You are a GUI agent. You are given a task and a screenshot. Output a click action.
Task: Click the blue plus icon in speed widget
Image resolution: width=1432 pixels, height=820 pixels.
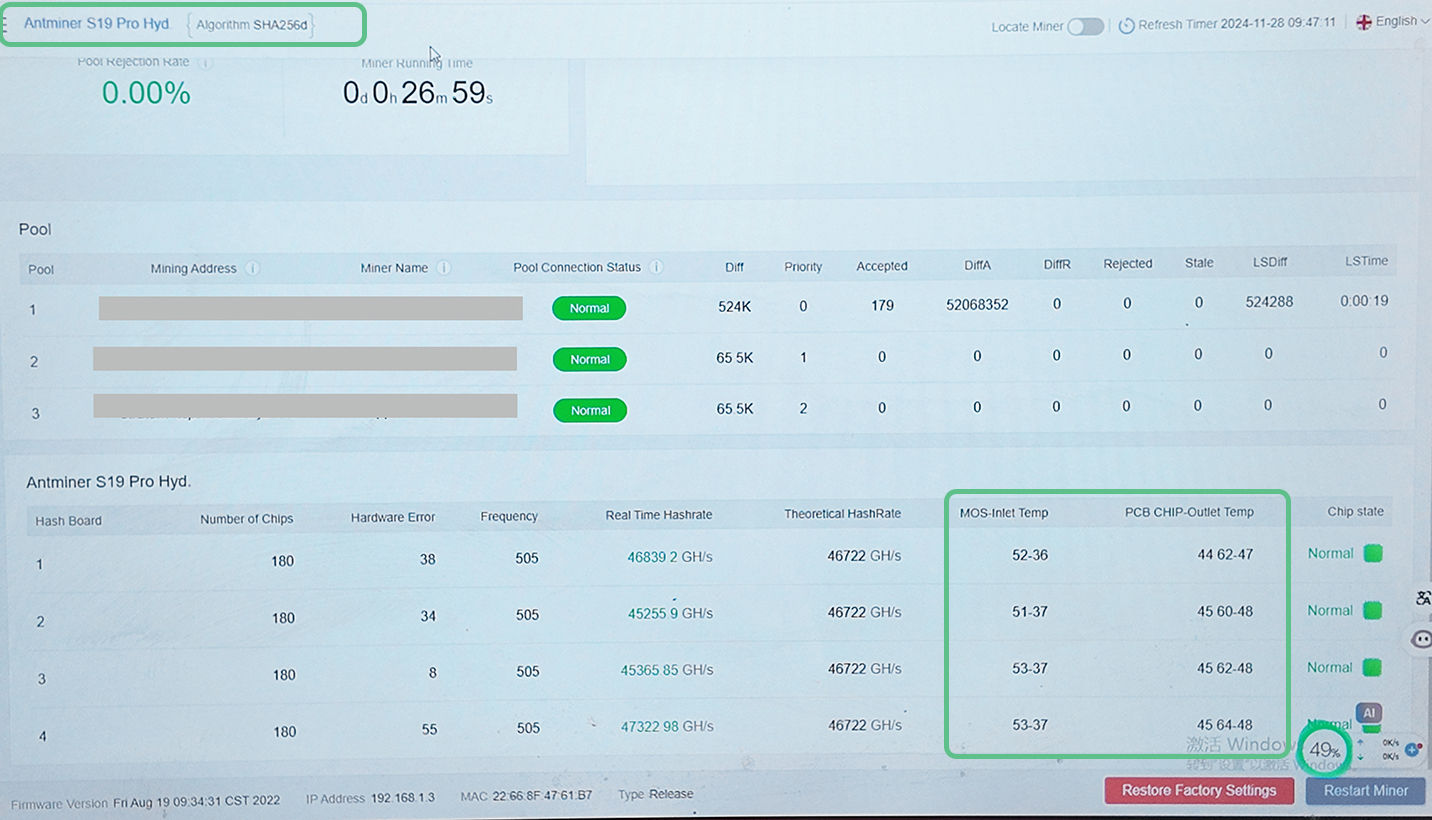pos(1412,749)
